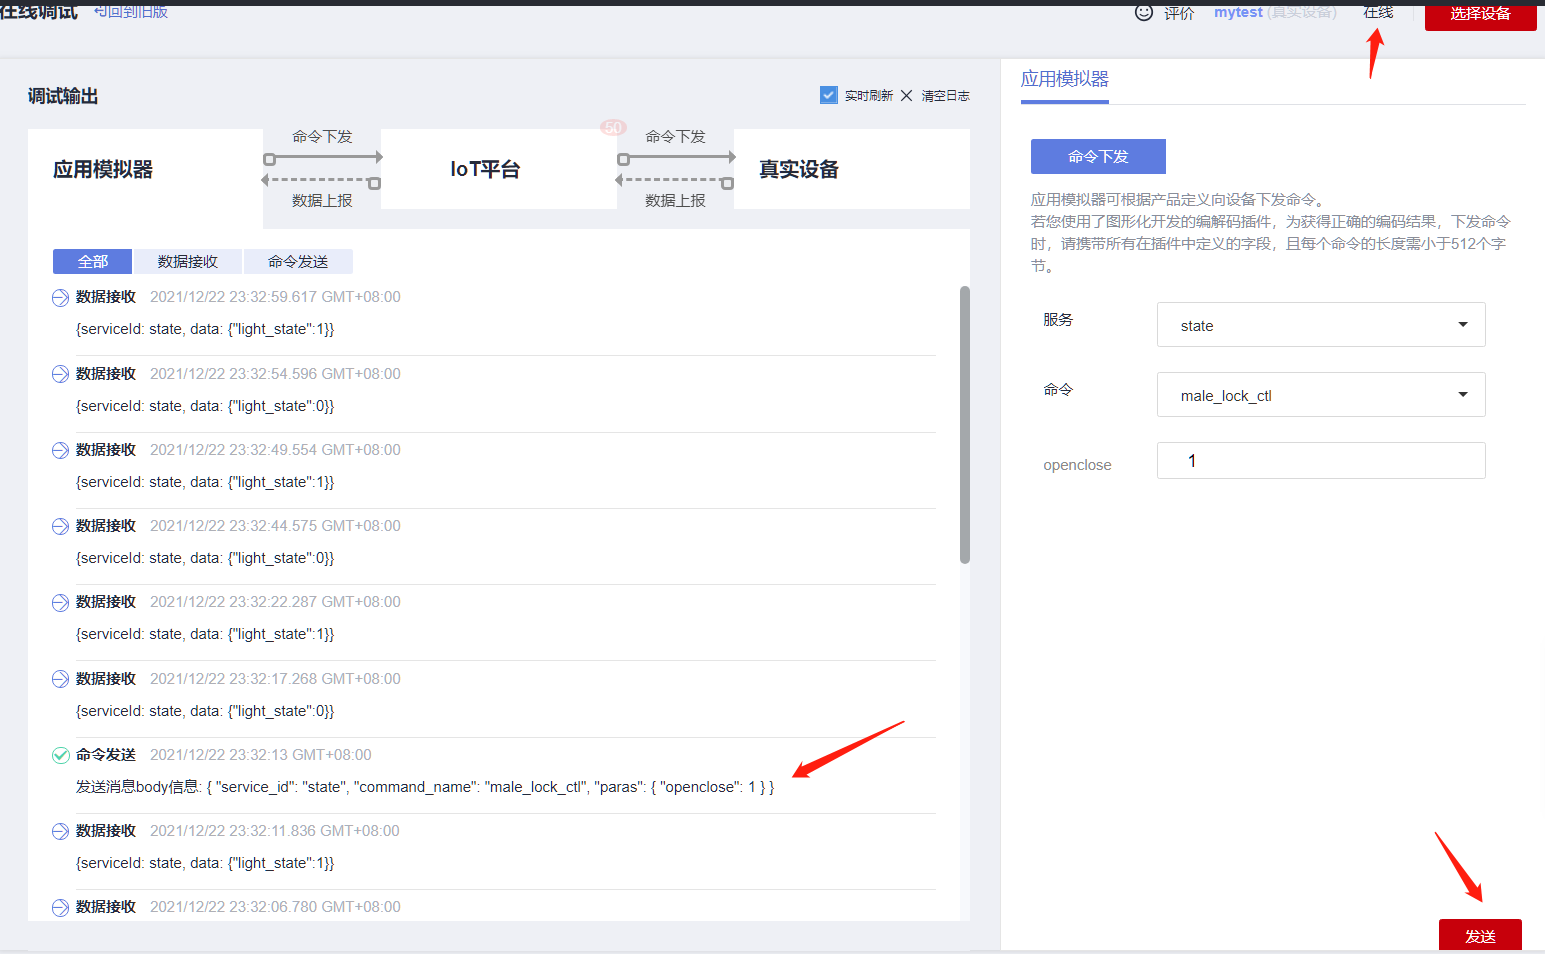Open the 服务 dropdown showing state
The width and height of the screenshot is (1545, 954).
tap(1321, 325)
